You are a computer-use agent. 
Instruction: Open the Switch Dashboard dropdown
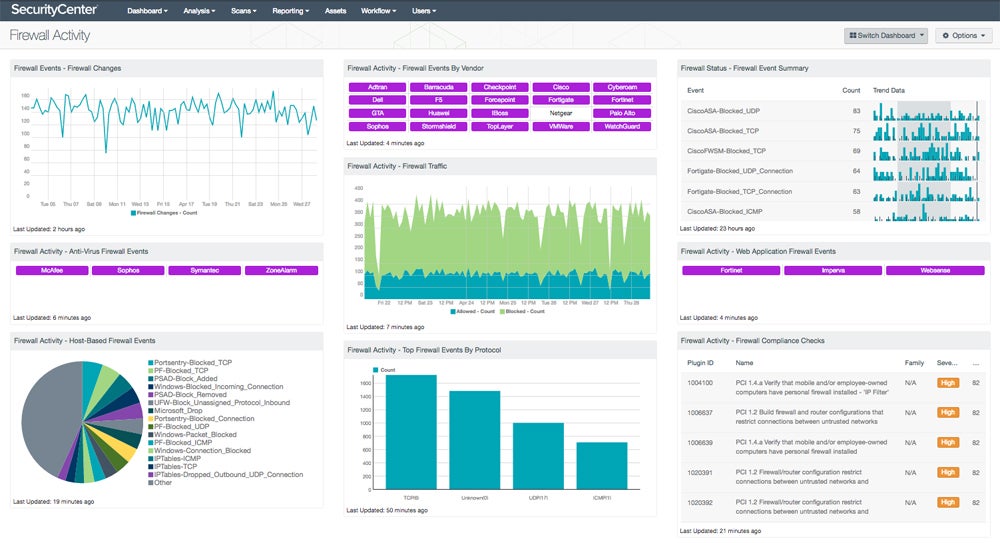click(886, 36)
